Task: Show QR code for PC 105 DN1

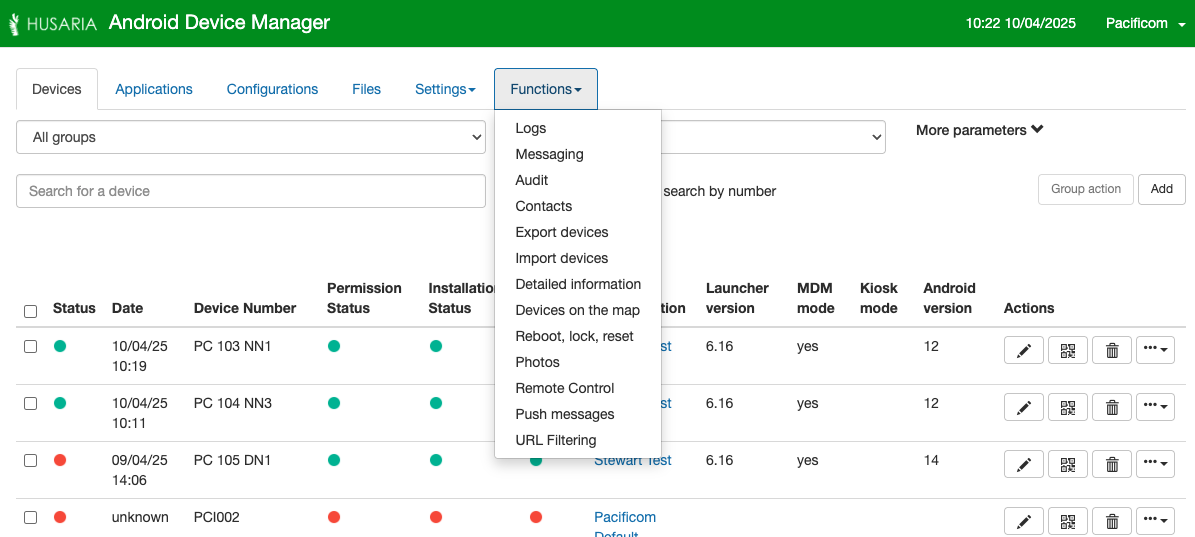Action: (x=1068, y=464)
